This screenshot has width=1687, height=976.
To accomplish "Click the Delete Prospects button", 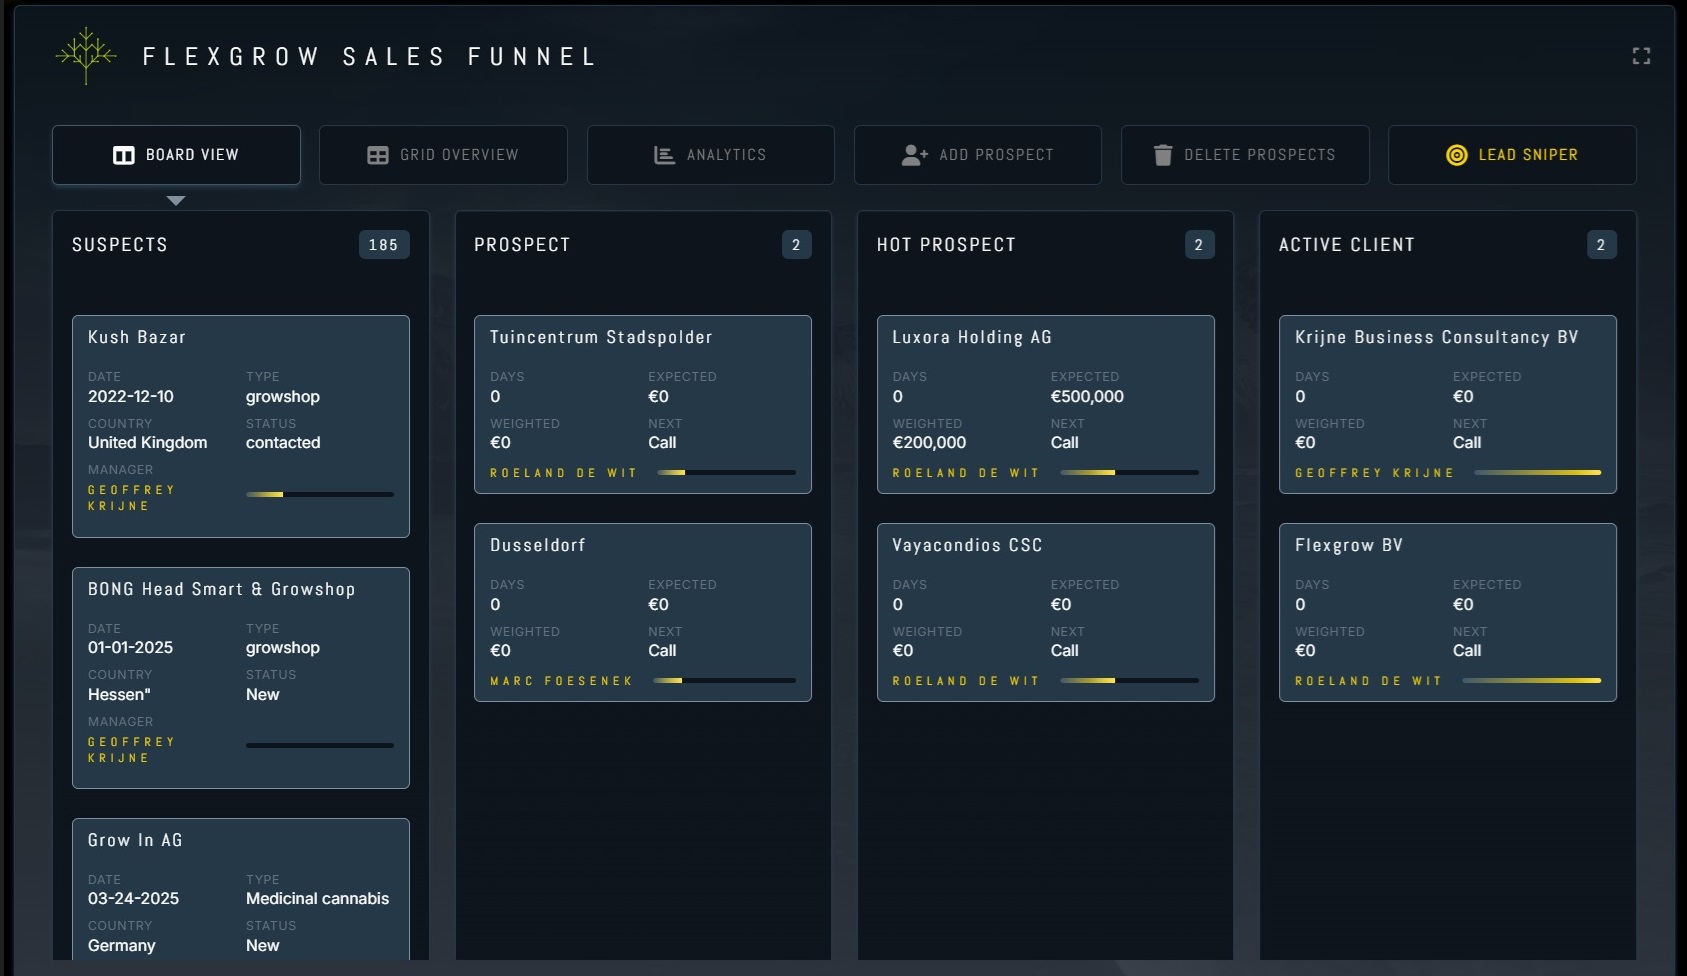I will tap(1245, 155).
